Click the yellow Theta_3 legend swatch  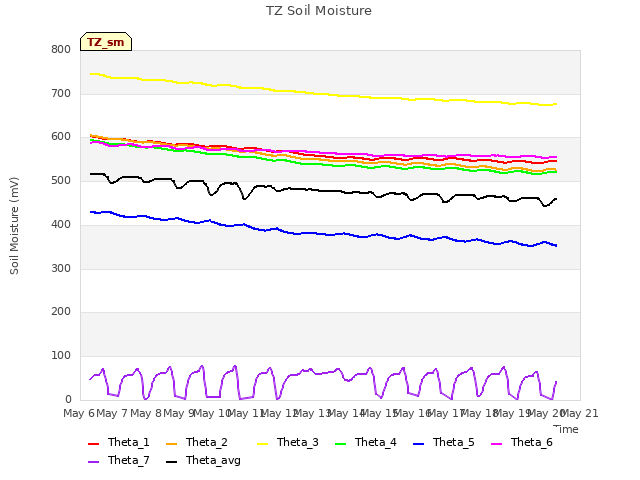pyautogui.click(x=262, y=443)
